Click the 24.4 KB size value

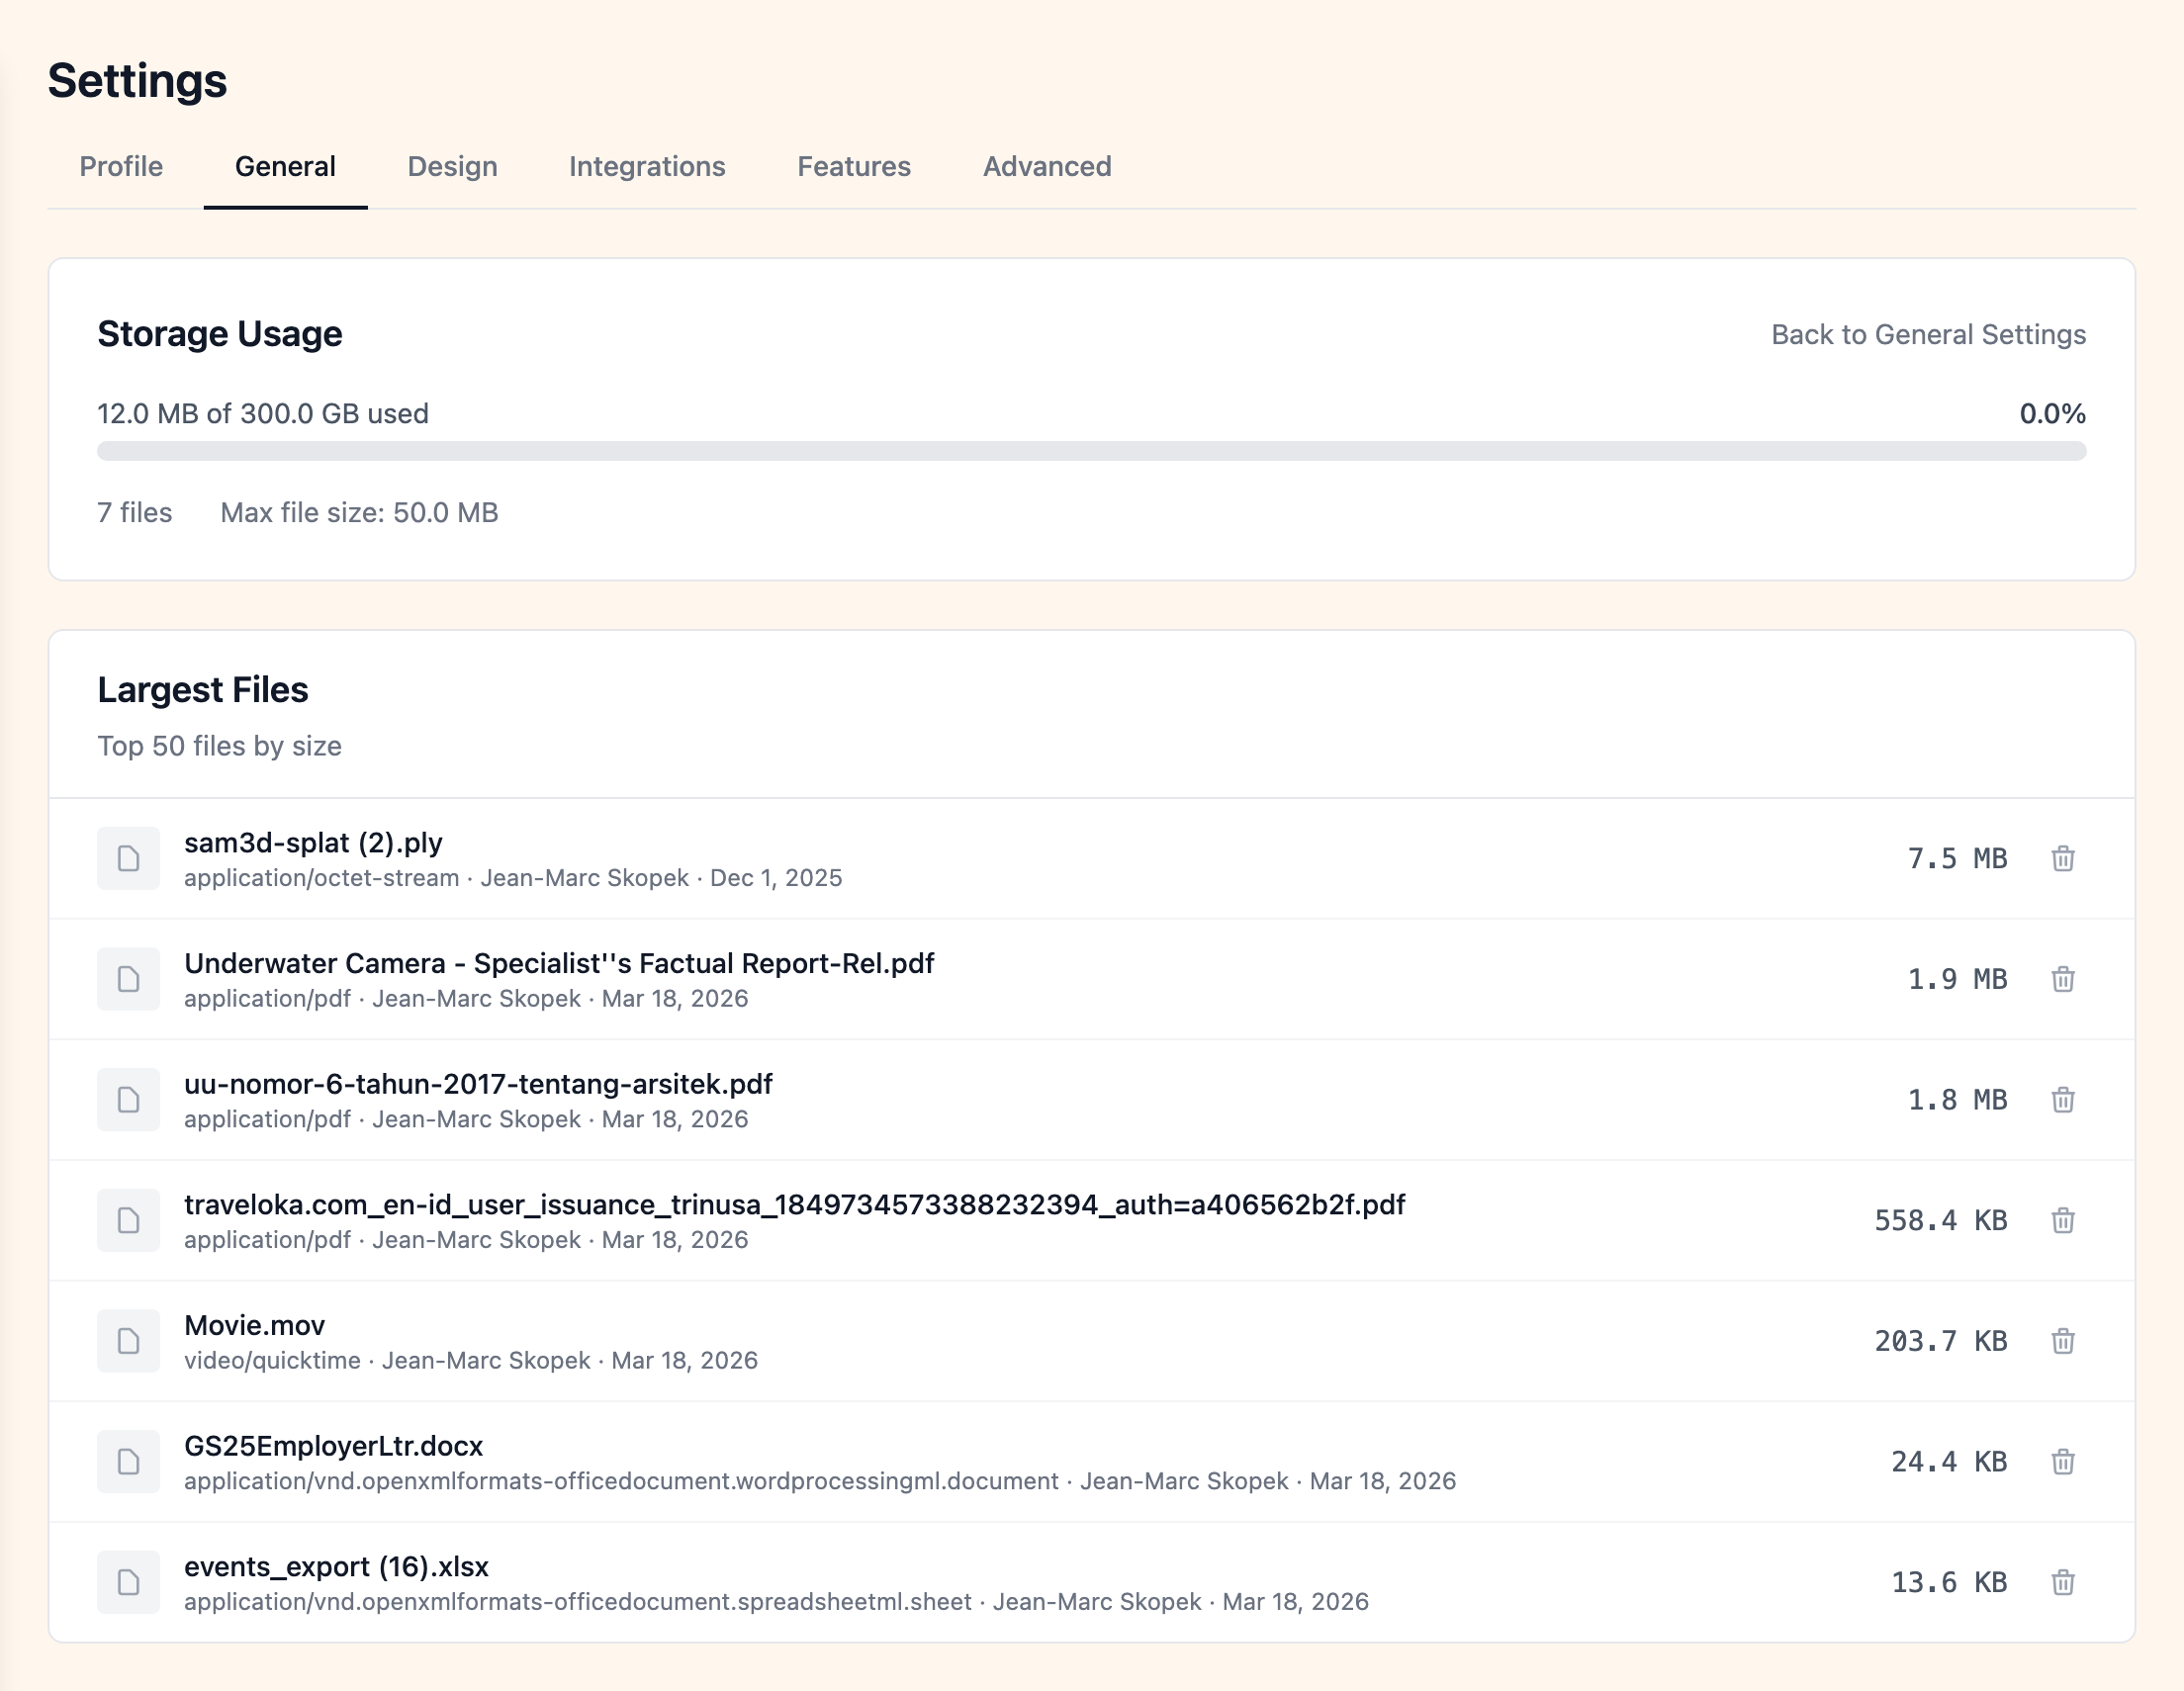click(x=1949, y=1462)
